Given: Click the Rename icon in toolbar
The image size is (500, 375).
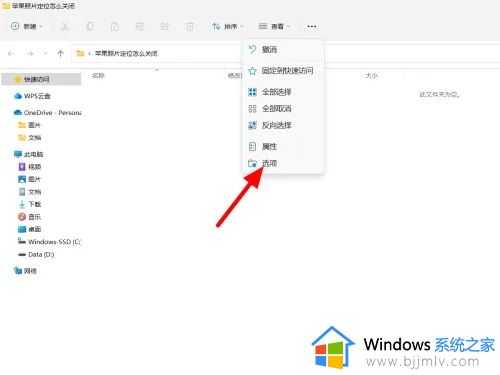Looking at the screenshot, I should coord(140,26).
